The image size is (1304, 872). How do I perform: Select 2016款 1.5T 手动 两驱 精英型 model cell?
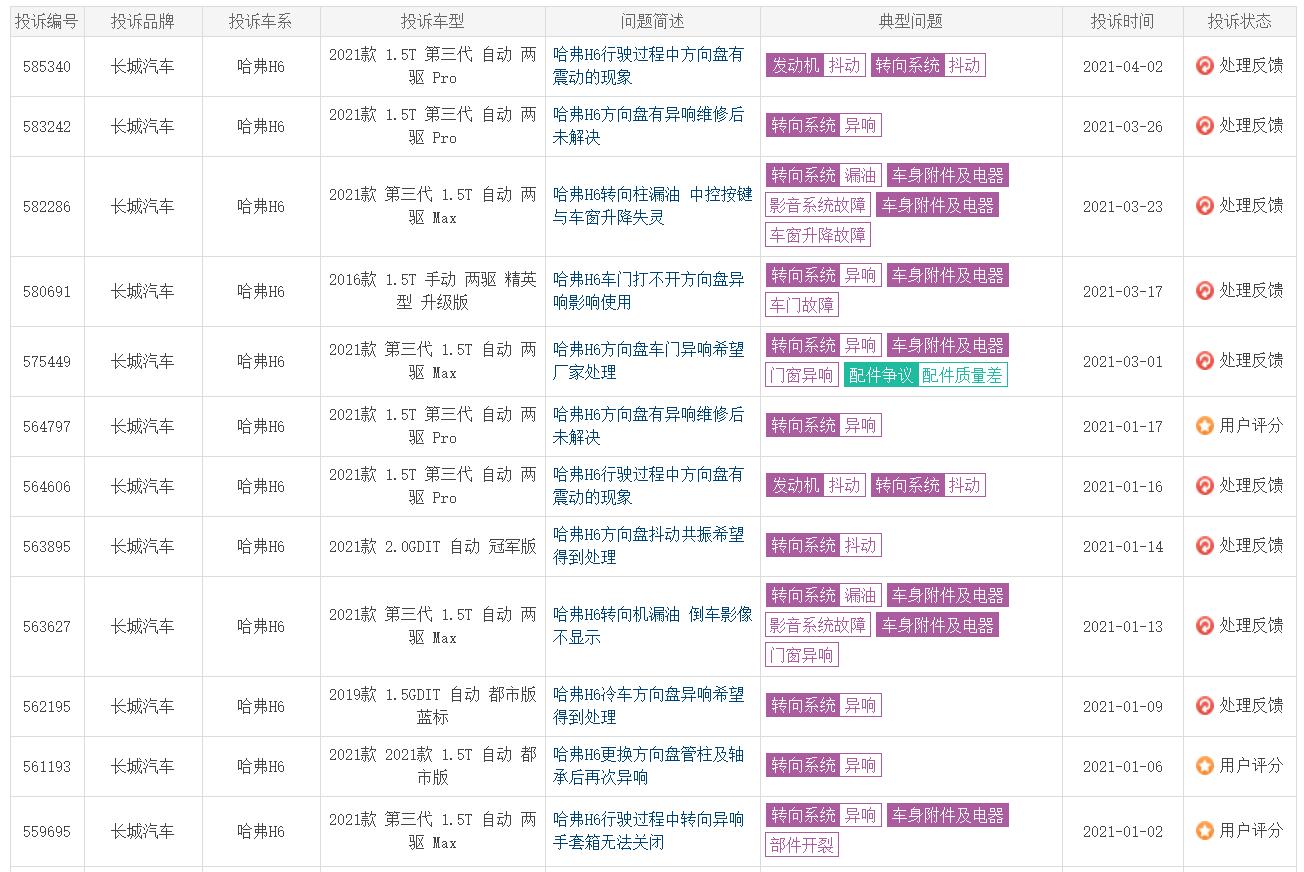[433, 291]
